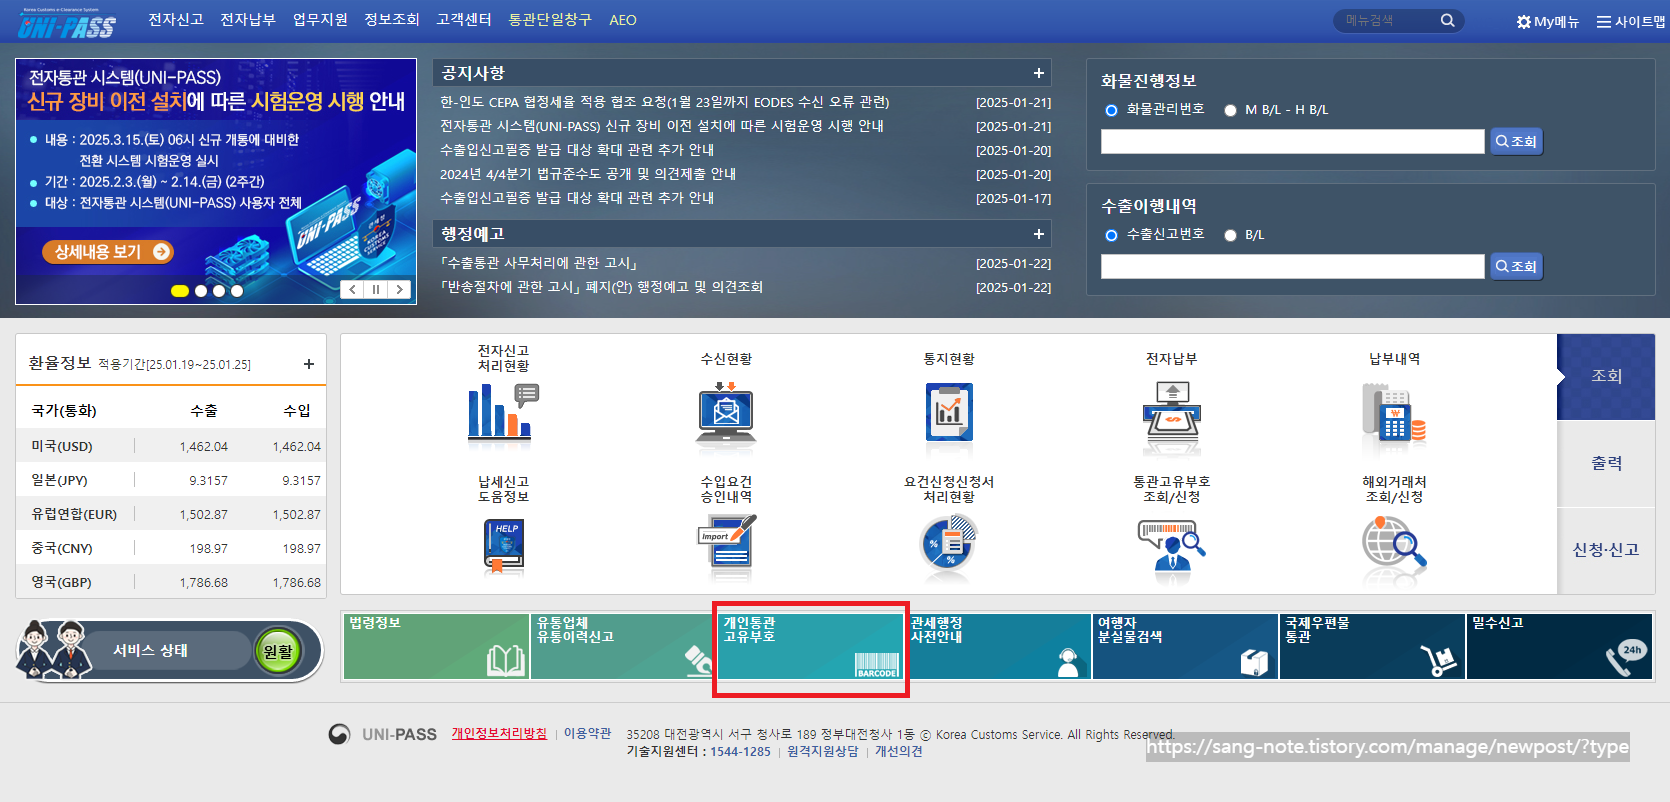Open the 통관고유부호 조회/신청 icon
This screenshot has height=802, width=1670.
pyautogui.click(x=1171, y=546)
